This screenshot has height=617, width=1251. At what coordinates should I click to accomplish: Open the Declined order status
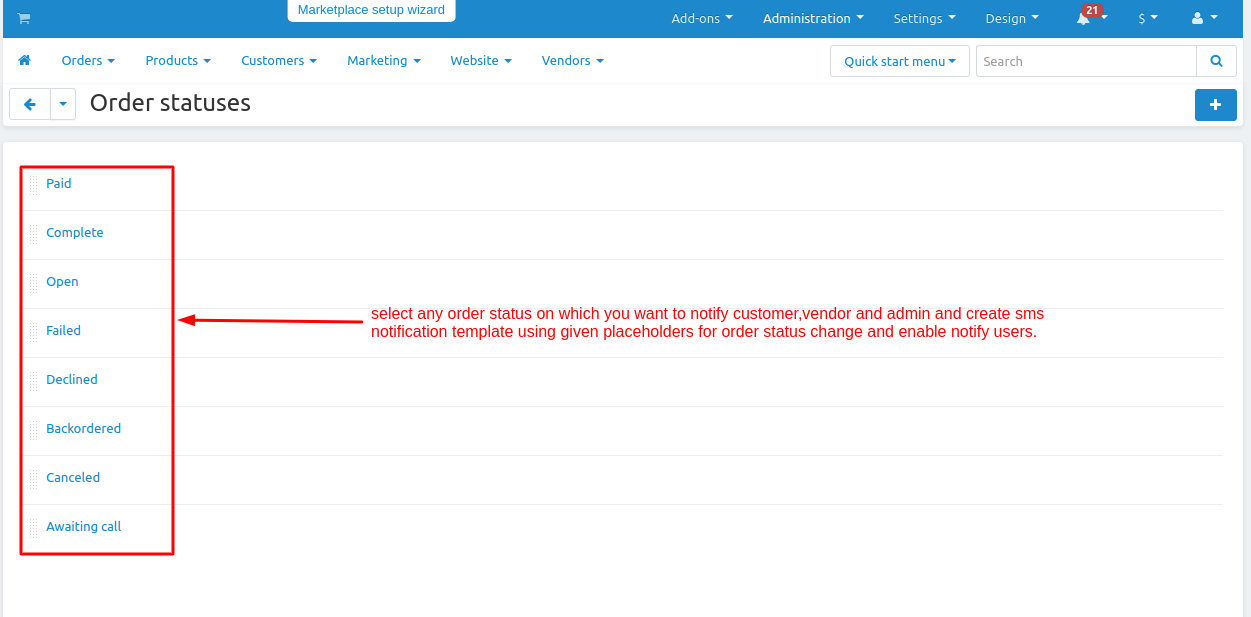pyautogui.click(x=72, y=380)
